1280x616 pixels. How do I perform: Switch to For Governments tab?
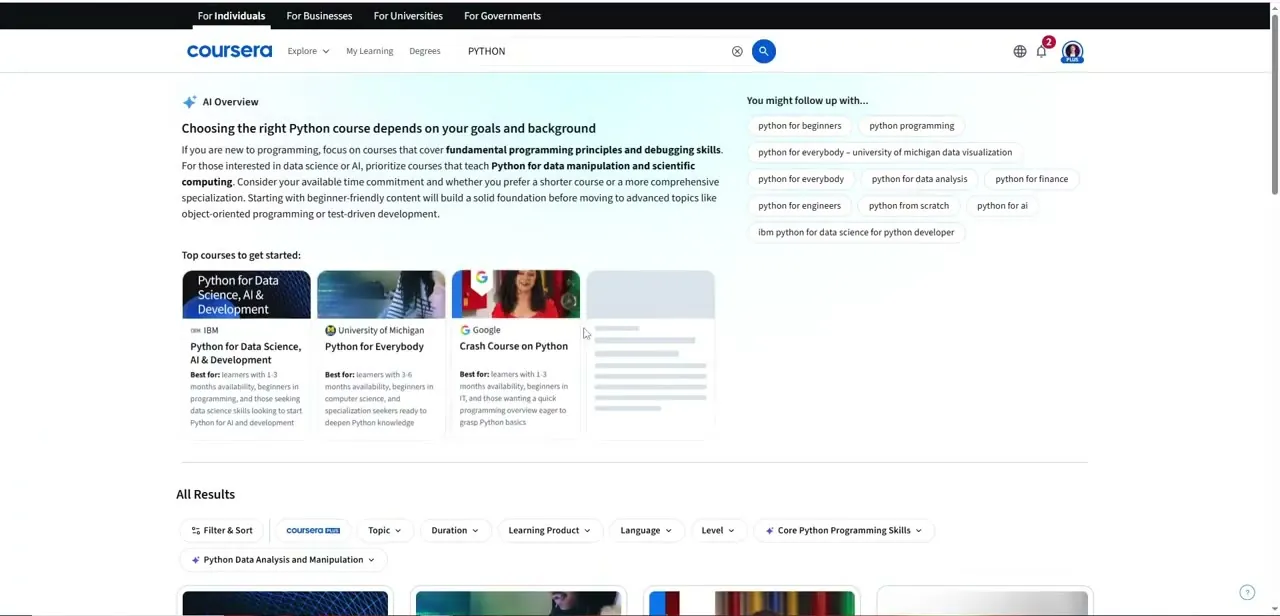pyautogui.click(x=502, y=16)
